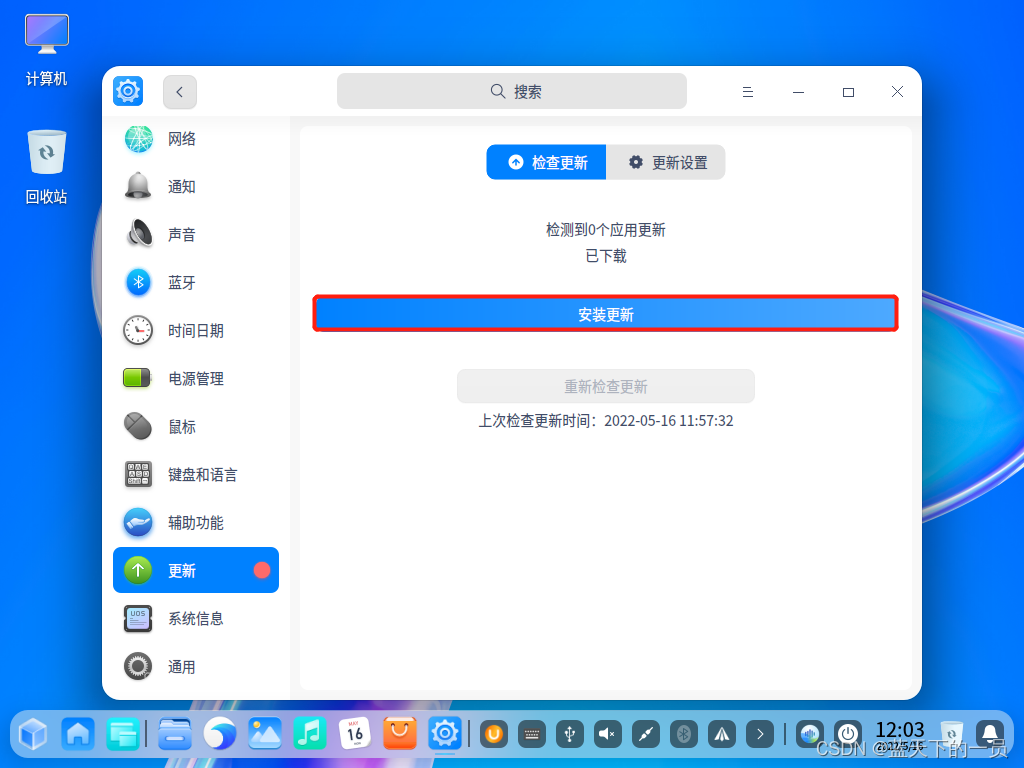The width and height of the screenshot is (1024, 768).
Task: Click the control center gear in dock
Action: (445, 734)
